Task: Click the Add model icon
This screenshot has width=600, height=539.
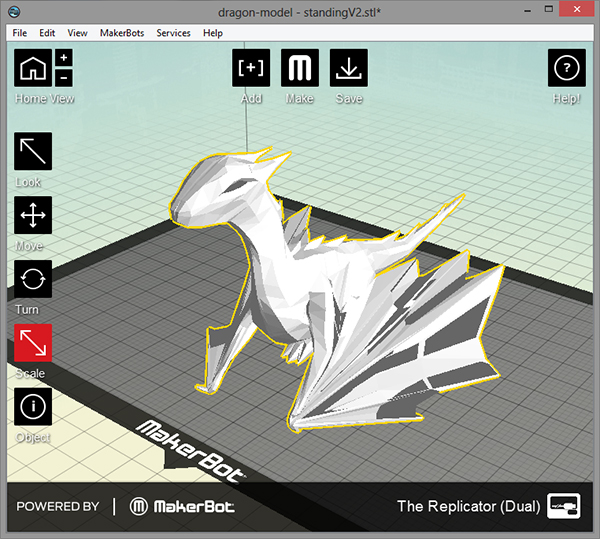Action: point(251,68)
